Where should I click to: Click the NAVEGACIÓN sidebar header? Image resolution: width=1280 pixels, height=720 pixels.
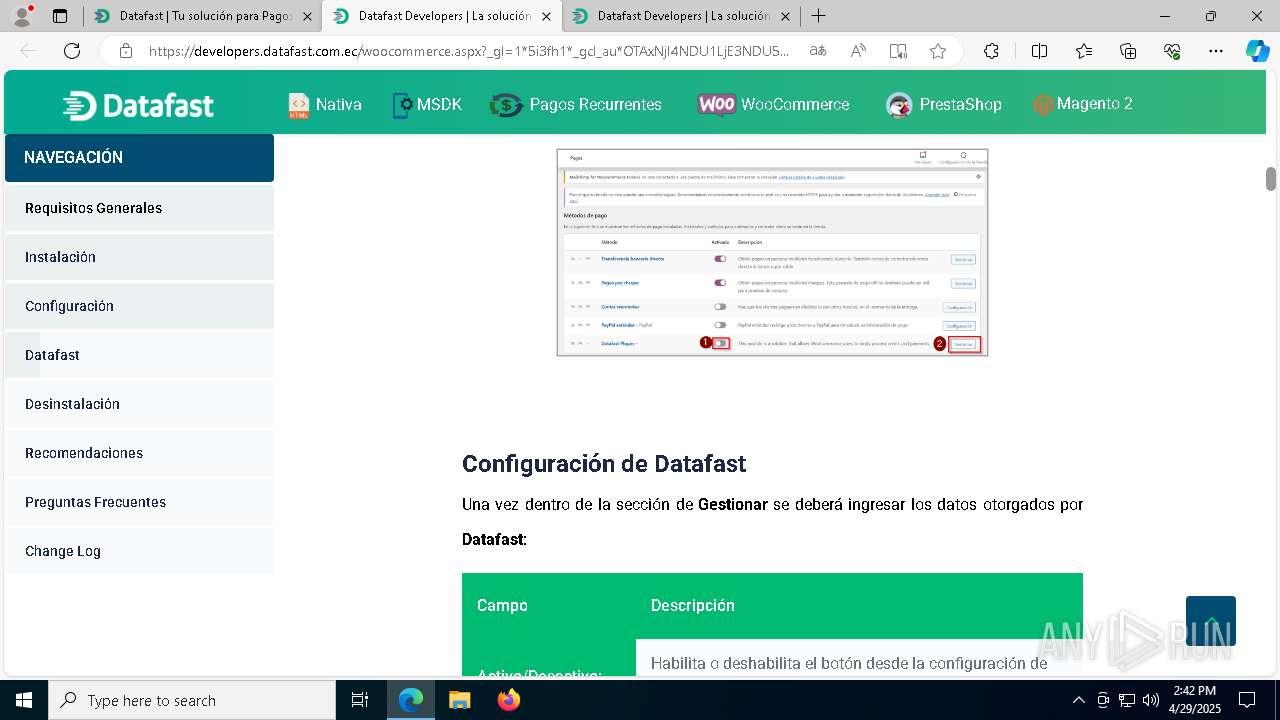[x=139, y=158]
